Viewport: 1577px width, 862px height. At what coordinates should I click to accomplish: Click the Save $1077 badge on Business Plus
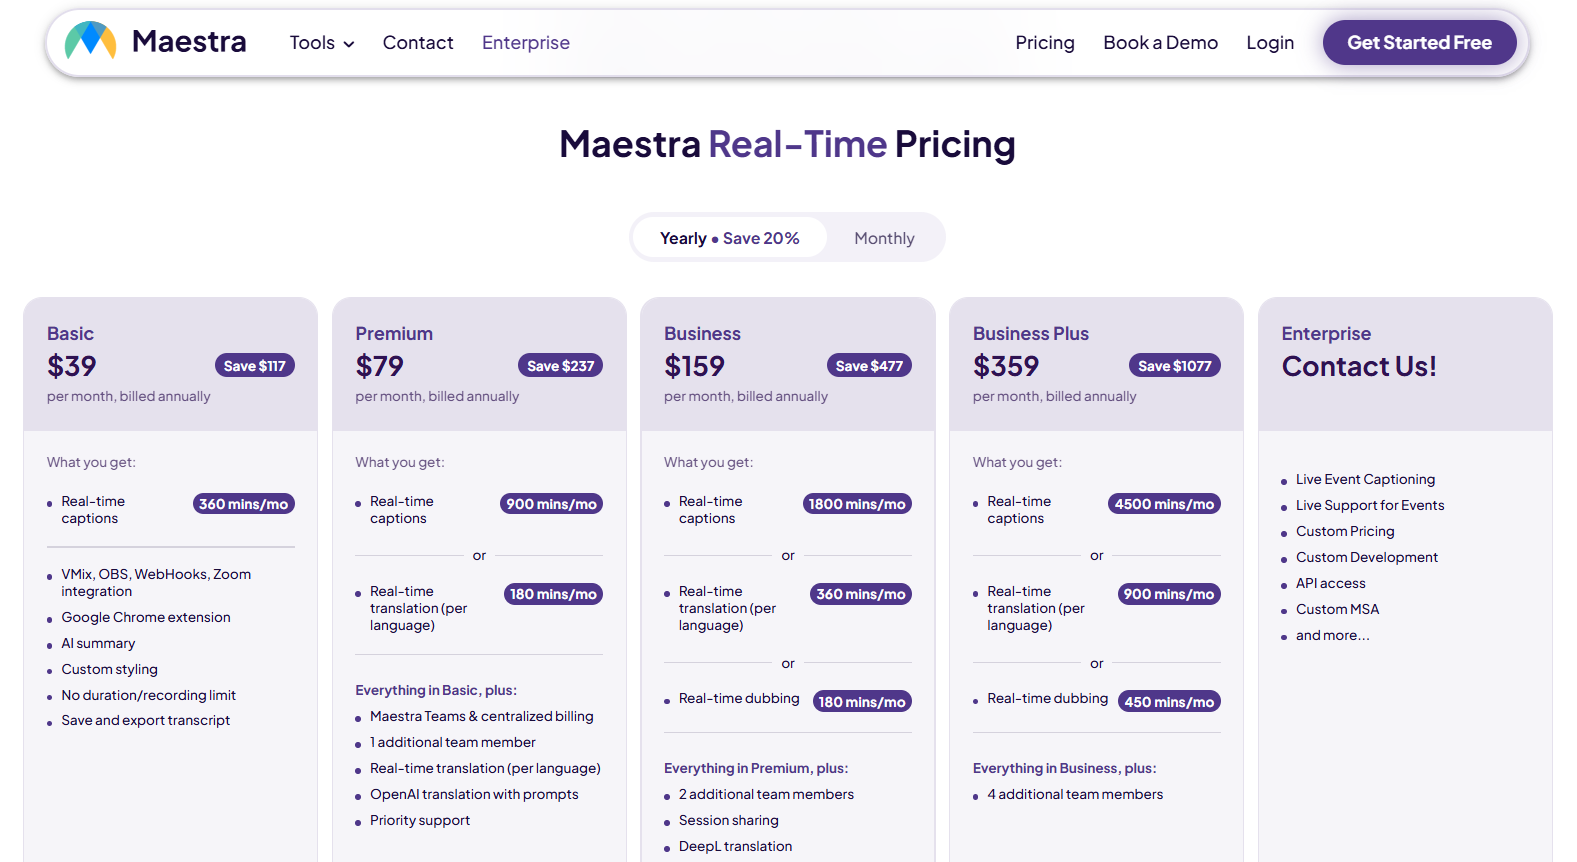click(1174, 364)
